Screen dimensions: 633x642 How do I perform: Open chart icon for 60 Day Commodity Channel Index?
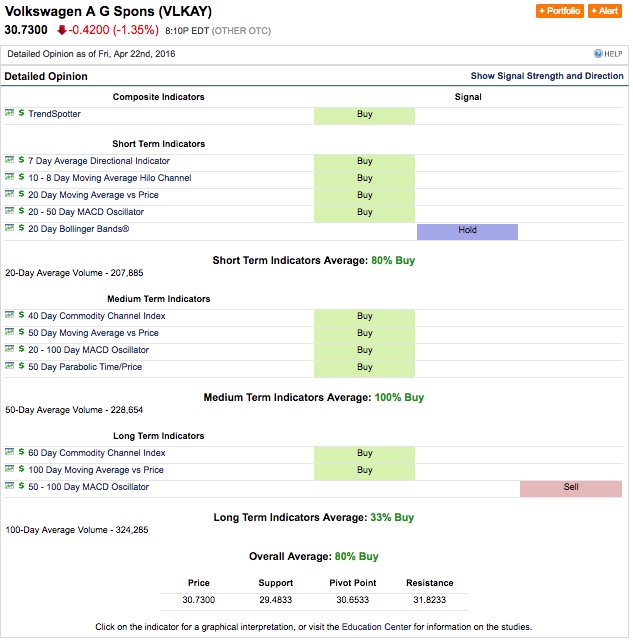tap(9, 452)
